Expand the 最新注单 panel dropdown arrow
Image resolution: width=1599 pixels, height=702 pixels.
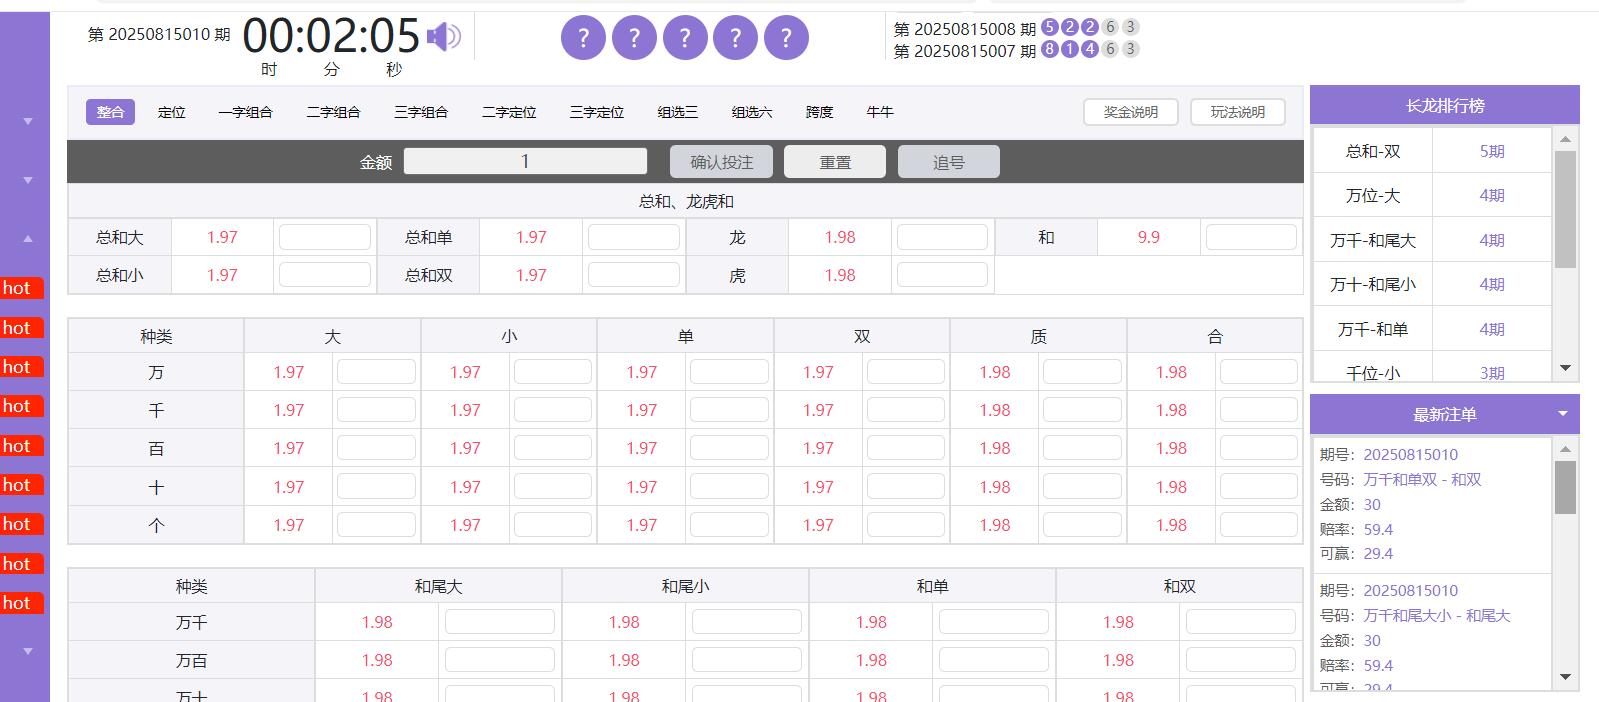pyautogui.click(x=1563, y=414)
